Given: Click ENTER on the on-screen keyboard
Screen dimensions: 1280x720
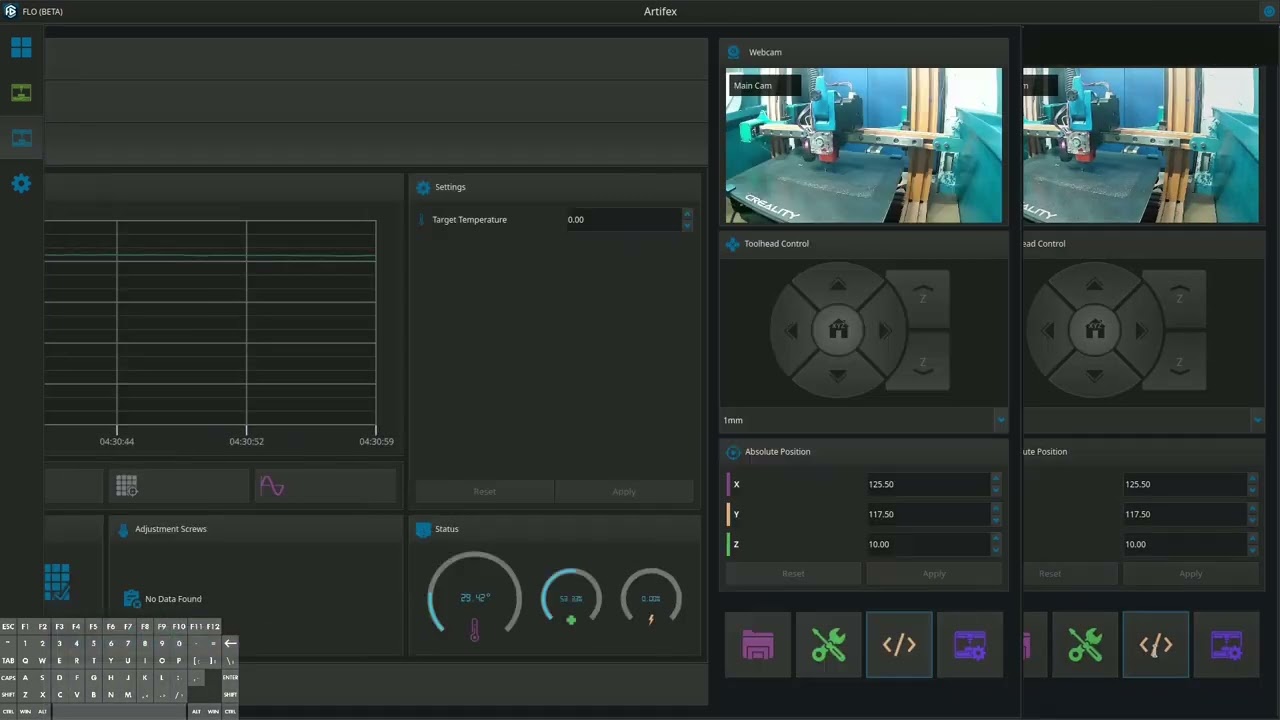Looking at the screenshot, I should (x=230, y=678).
